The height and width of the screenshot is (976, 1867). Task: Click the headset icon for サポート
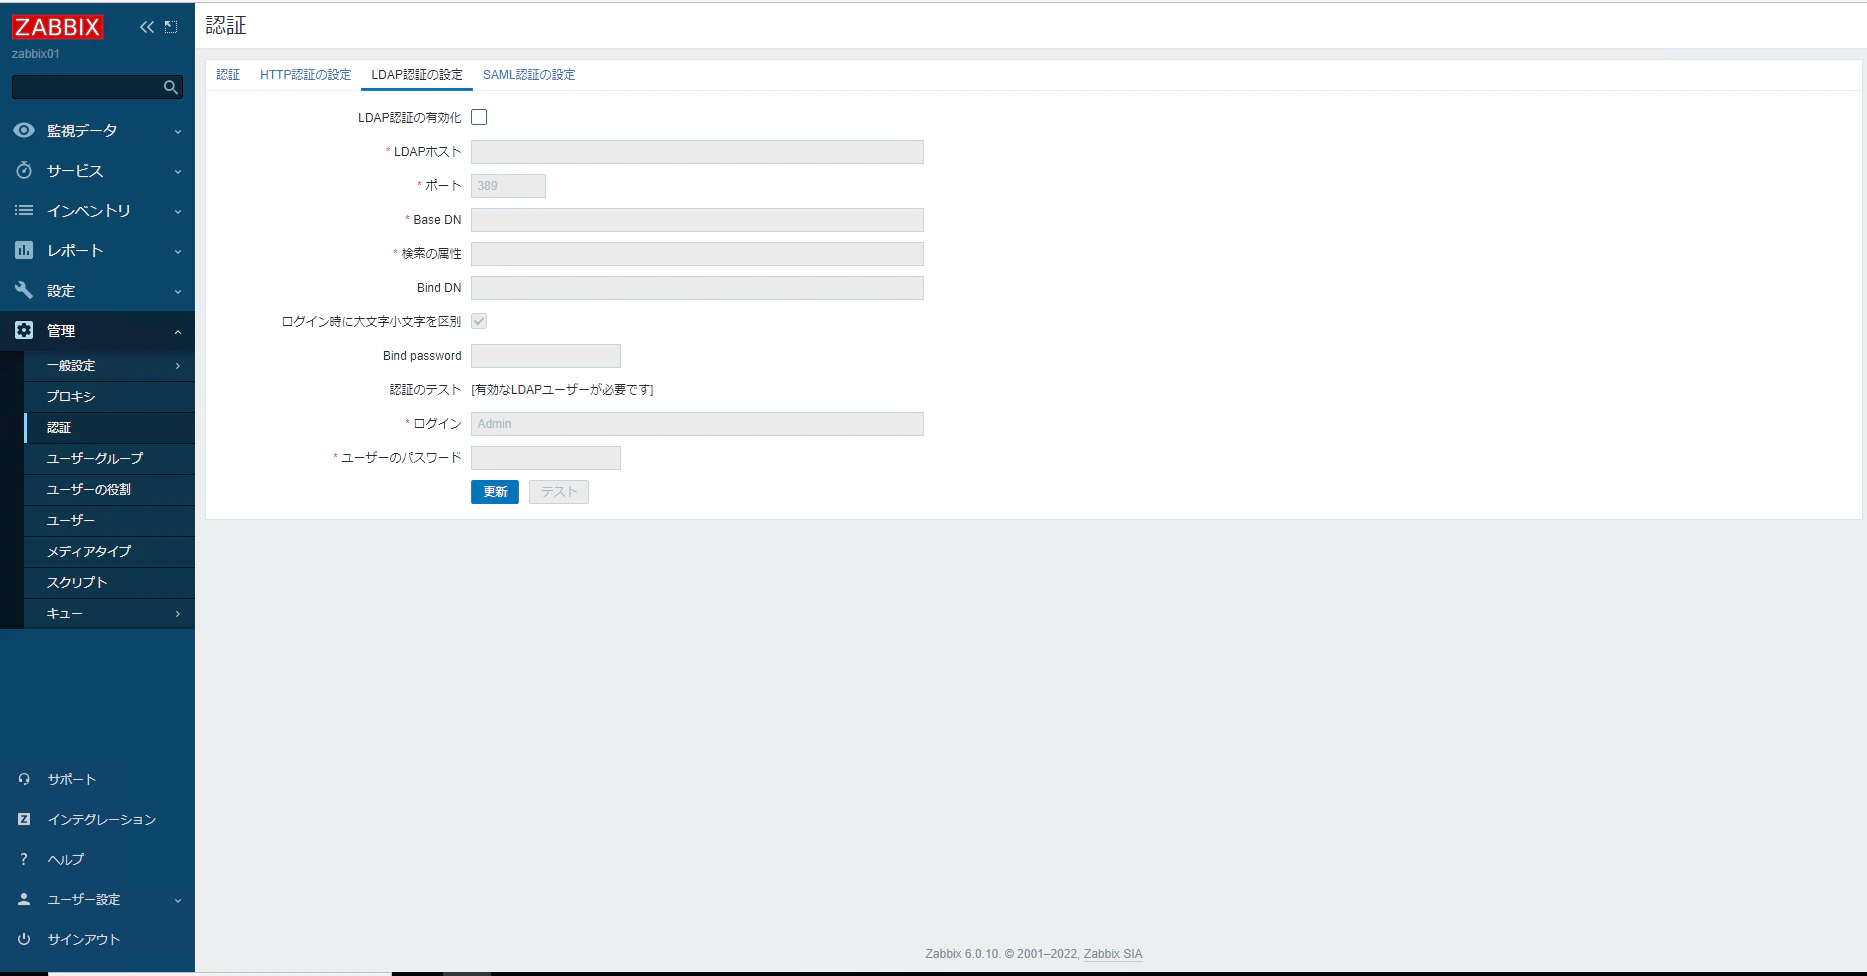tap(24, 779)
